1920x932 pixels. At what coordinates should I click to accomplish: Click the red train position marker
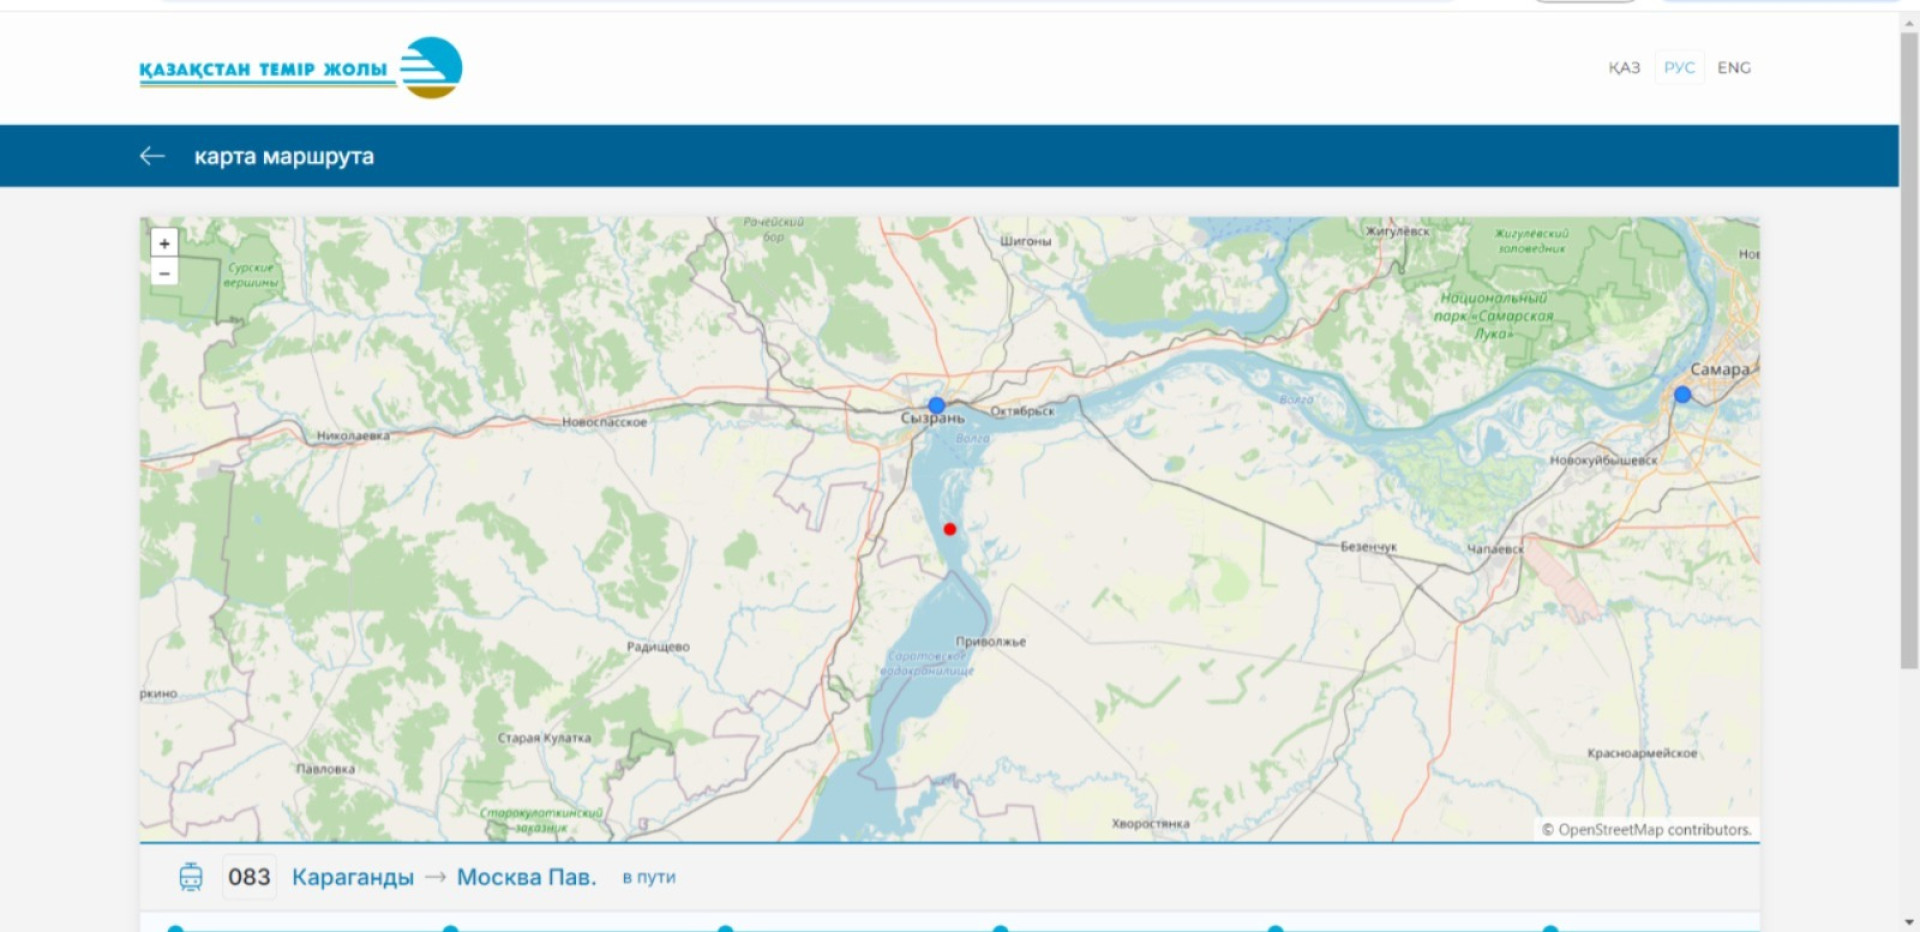click(949, 529)
